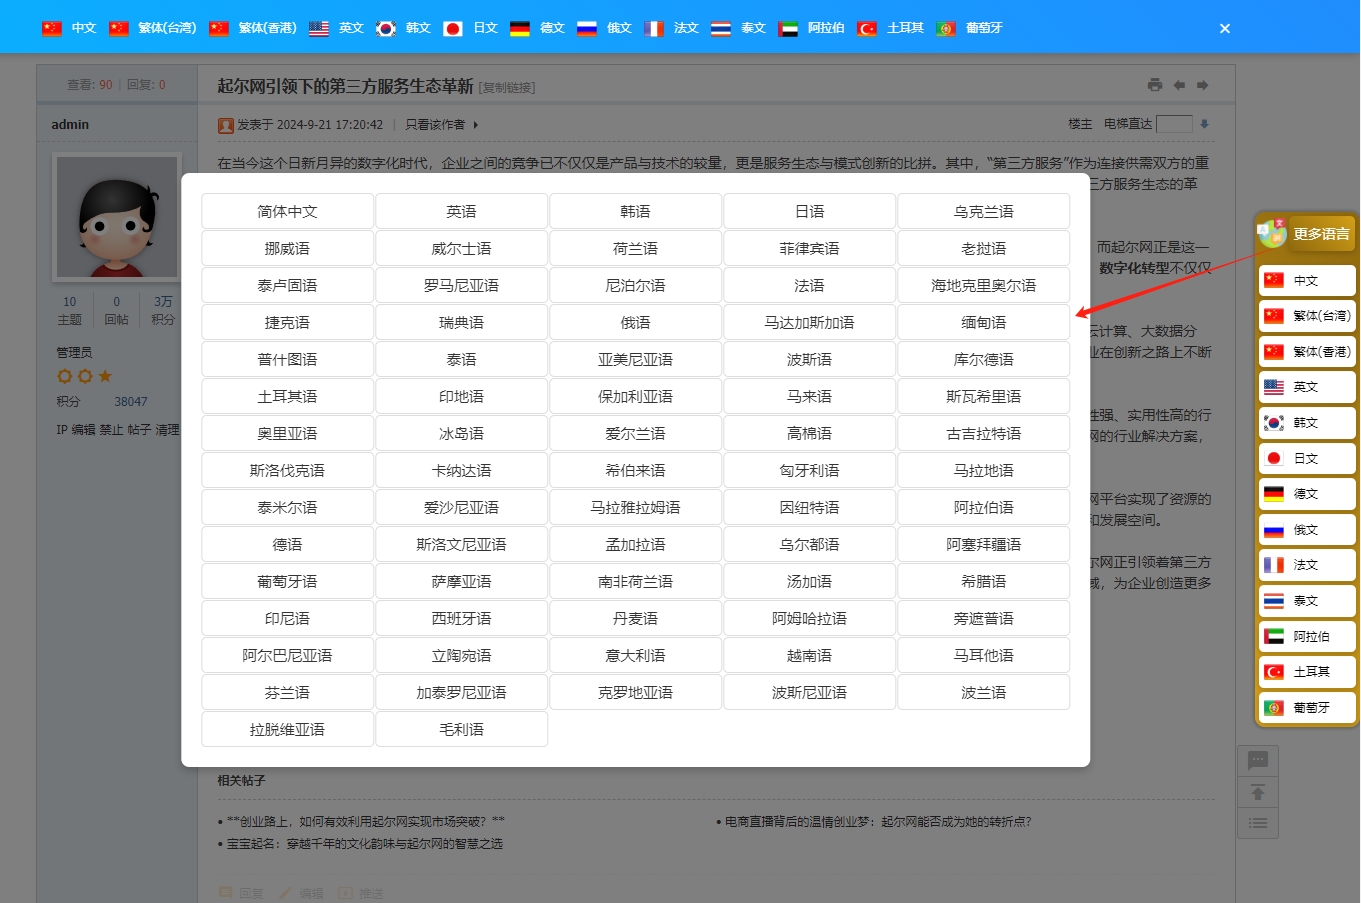Choose 波兰语 in the language dialog
Viewport: 1361px width, 903px height.
(984, 692)
